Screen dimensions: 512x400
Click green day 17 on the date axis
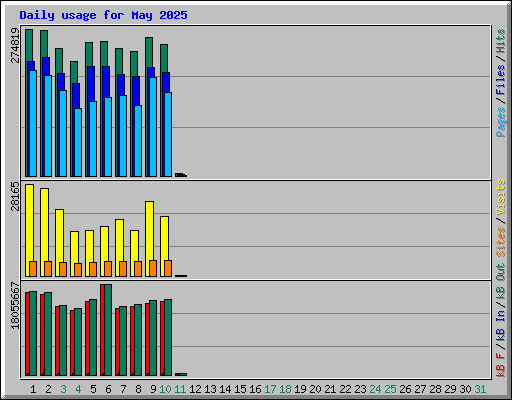[x=270, y=389]
